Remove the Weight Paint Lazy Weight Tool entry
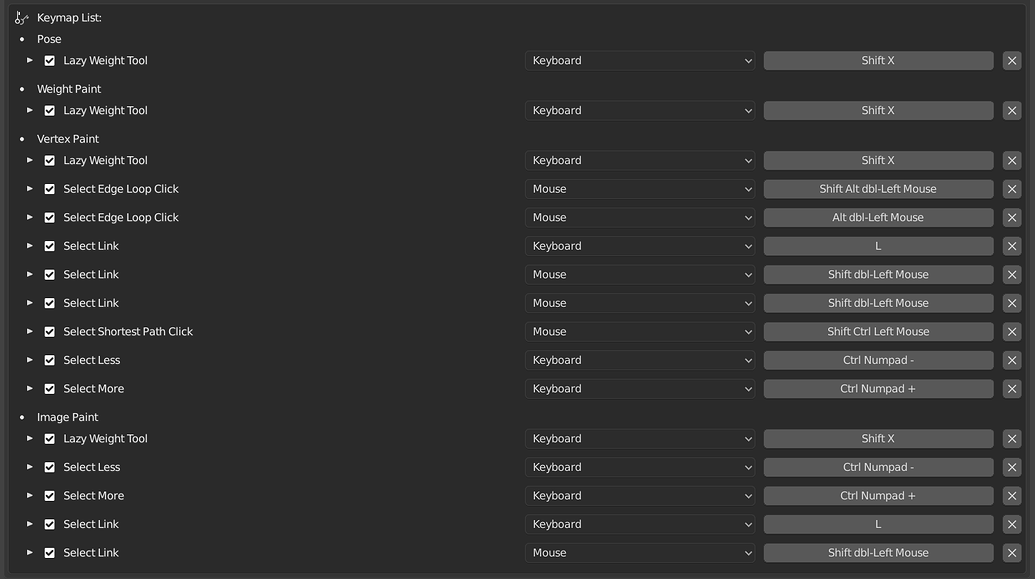 (1012, 111)
